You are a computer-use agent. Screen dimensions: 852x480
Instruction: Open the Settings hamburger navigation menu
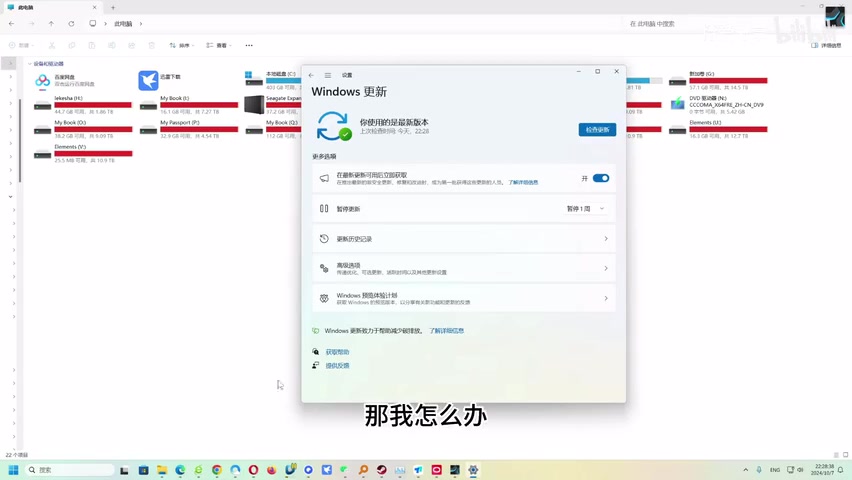(x=328, y=75)
